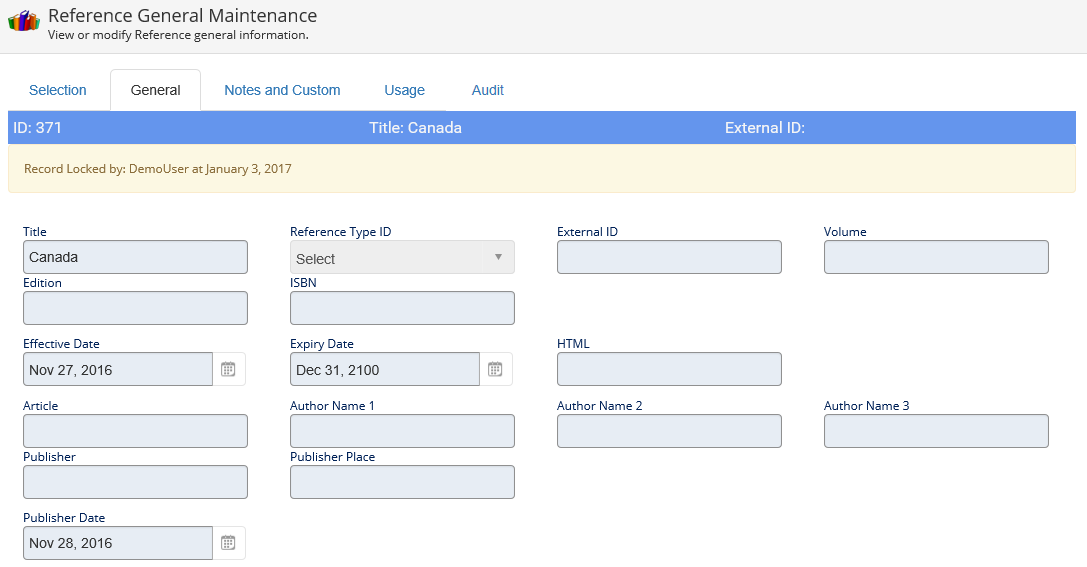Open the Notes and Custom tab
1087x567 pixels.
click(282, 90)
